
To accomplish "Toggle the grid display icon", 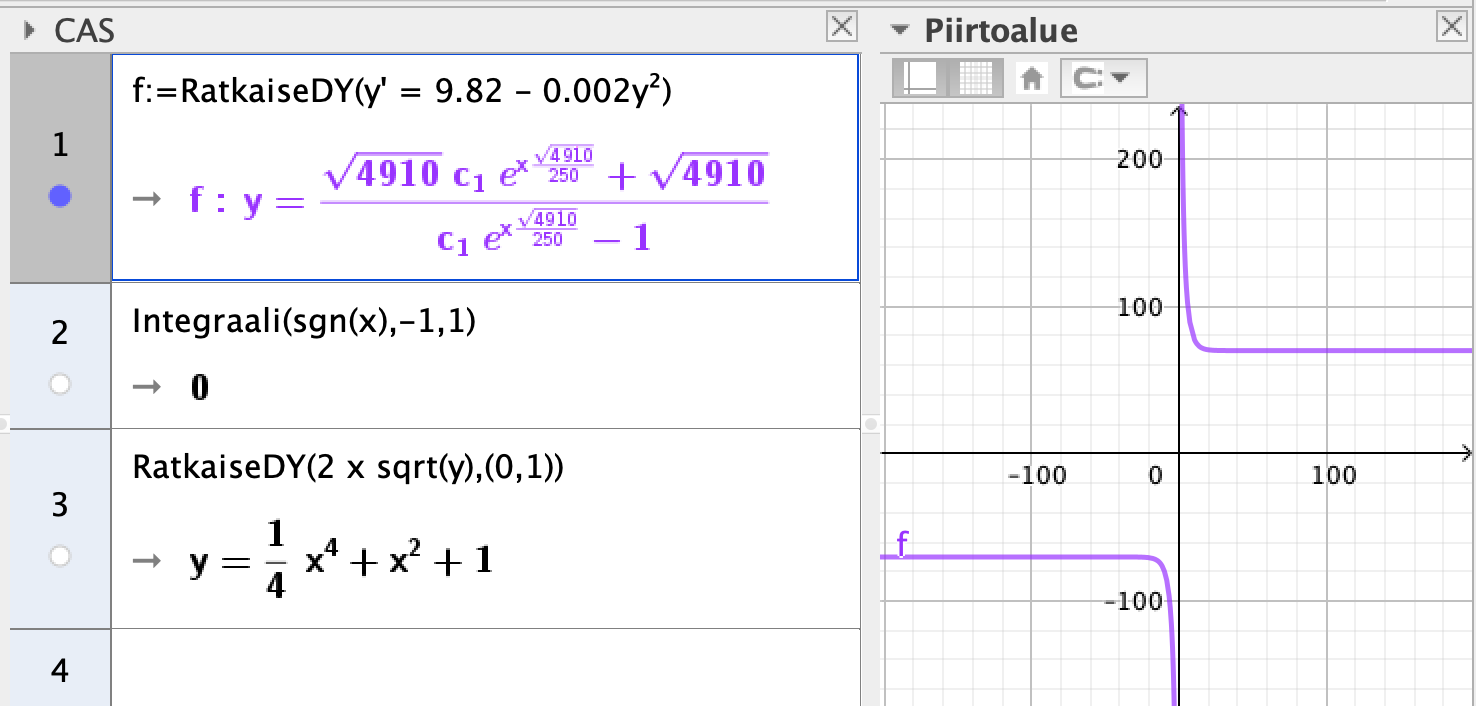I will 973,78.
